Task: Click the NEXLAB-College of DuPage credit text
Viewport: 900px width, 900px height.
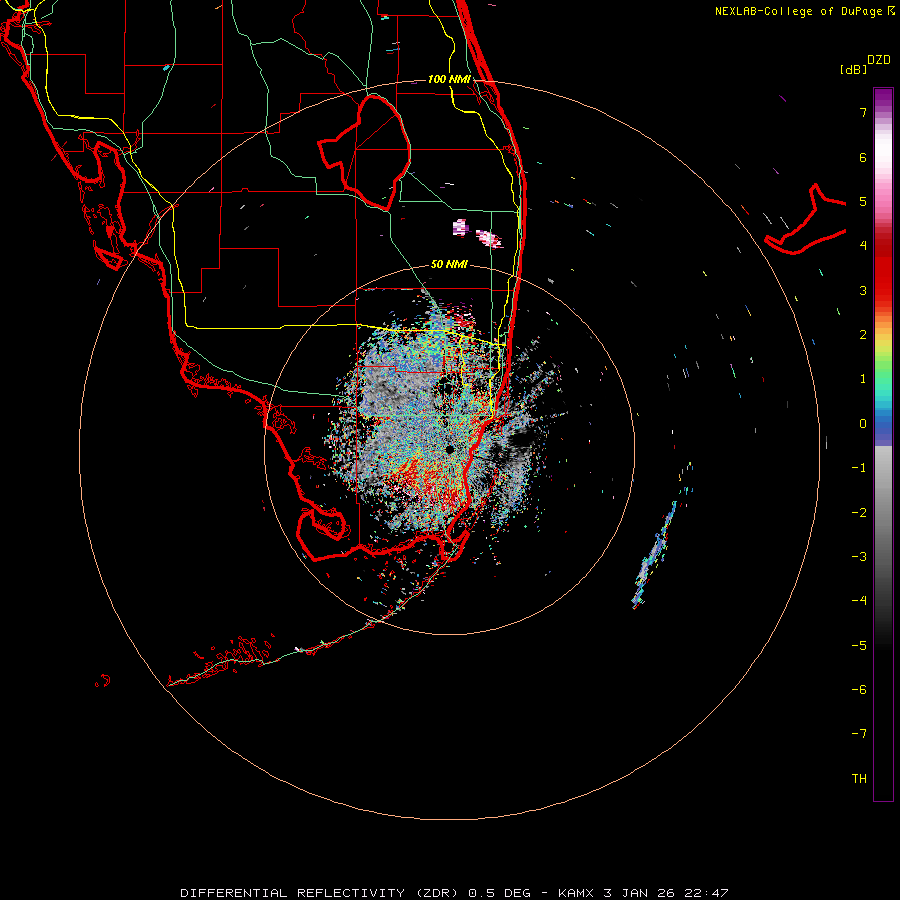Action: (800, 11)
